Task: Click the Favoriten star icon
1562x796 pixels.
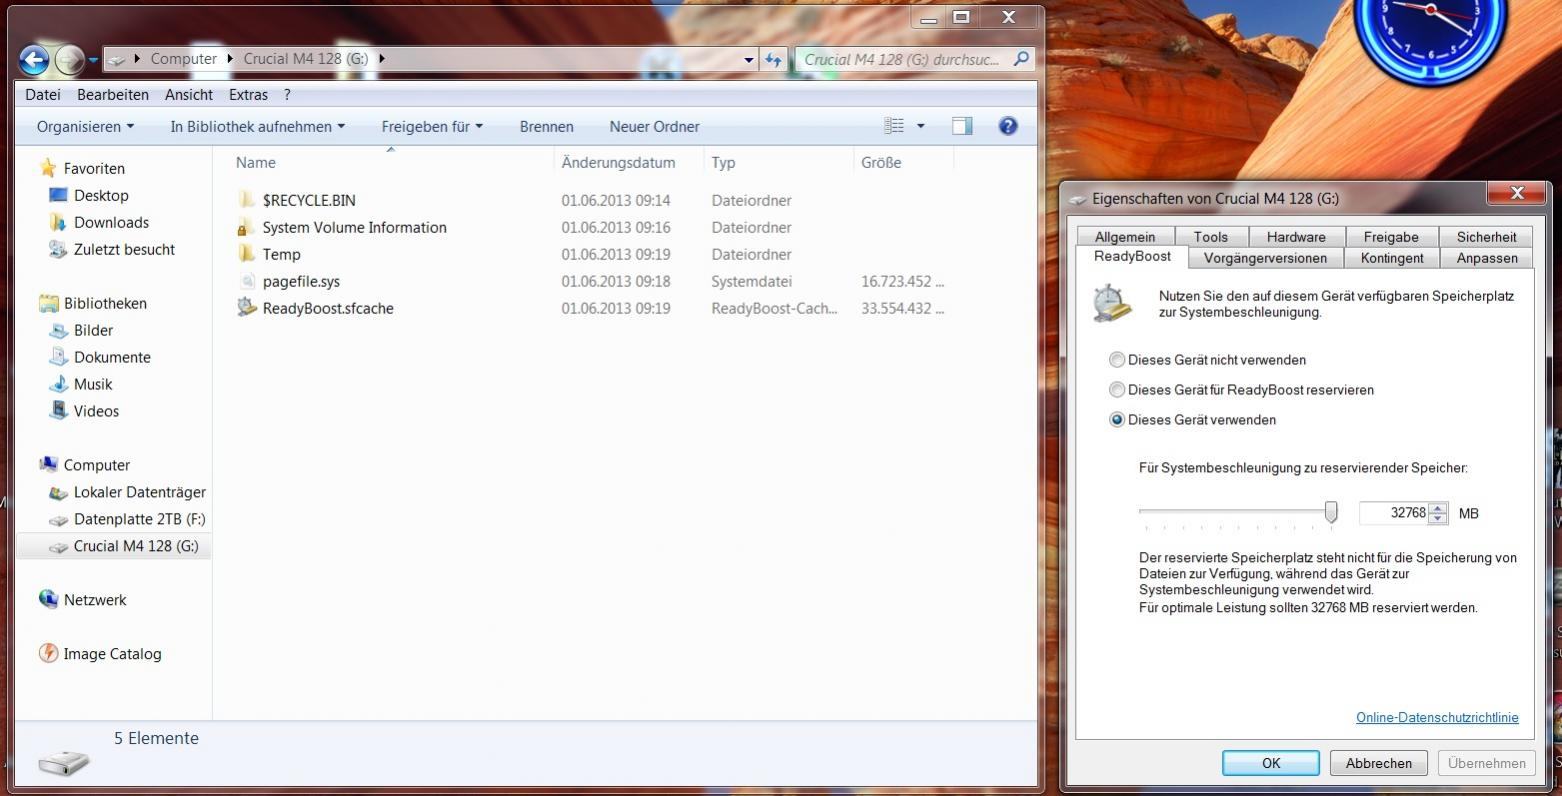Action: tap(48, 168)
